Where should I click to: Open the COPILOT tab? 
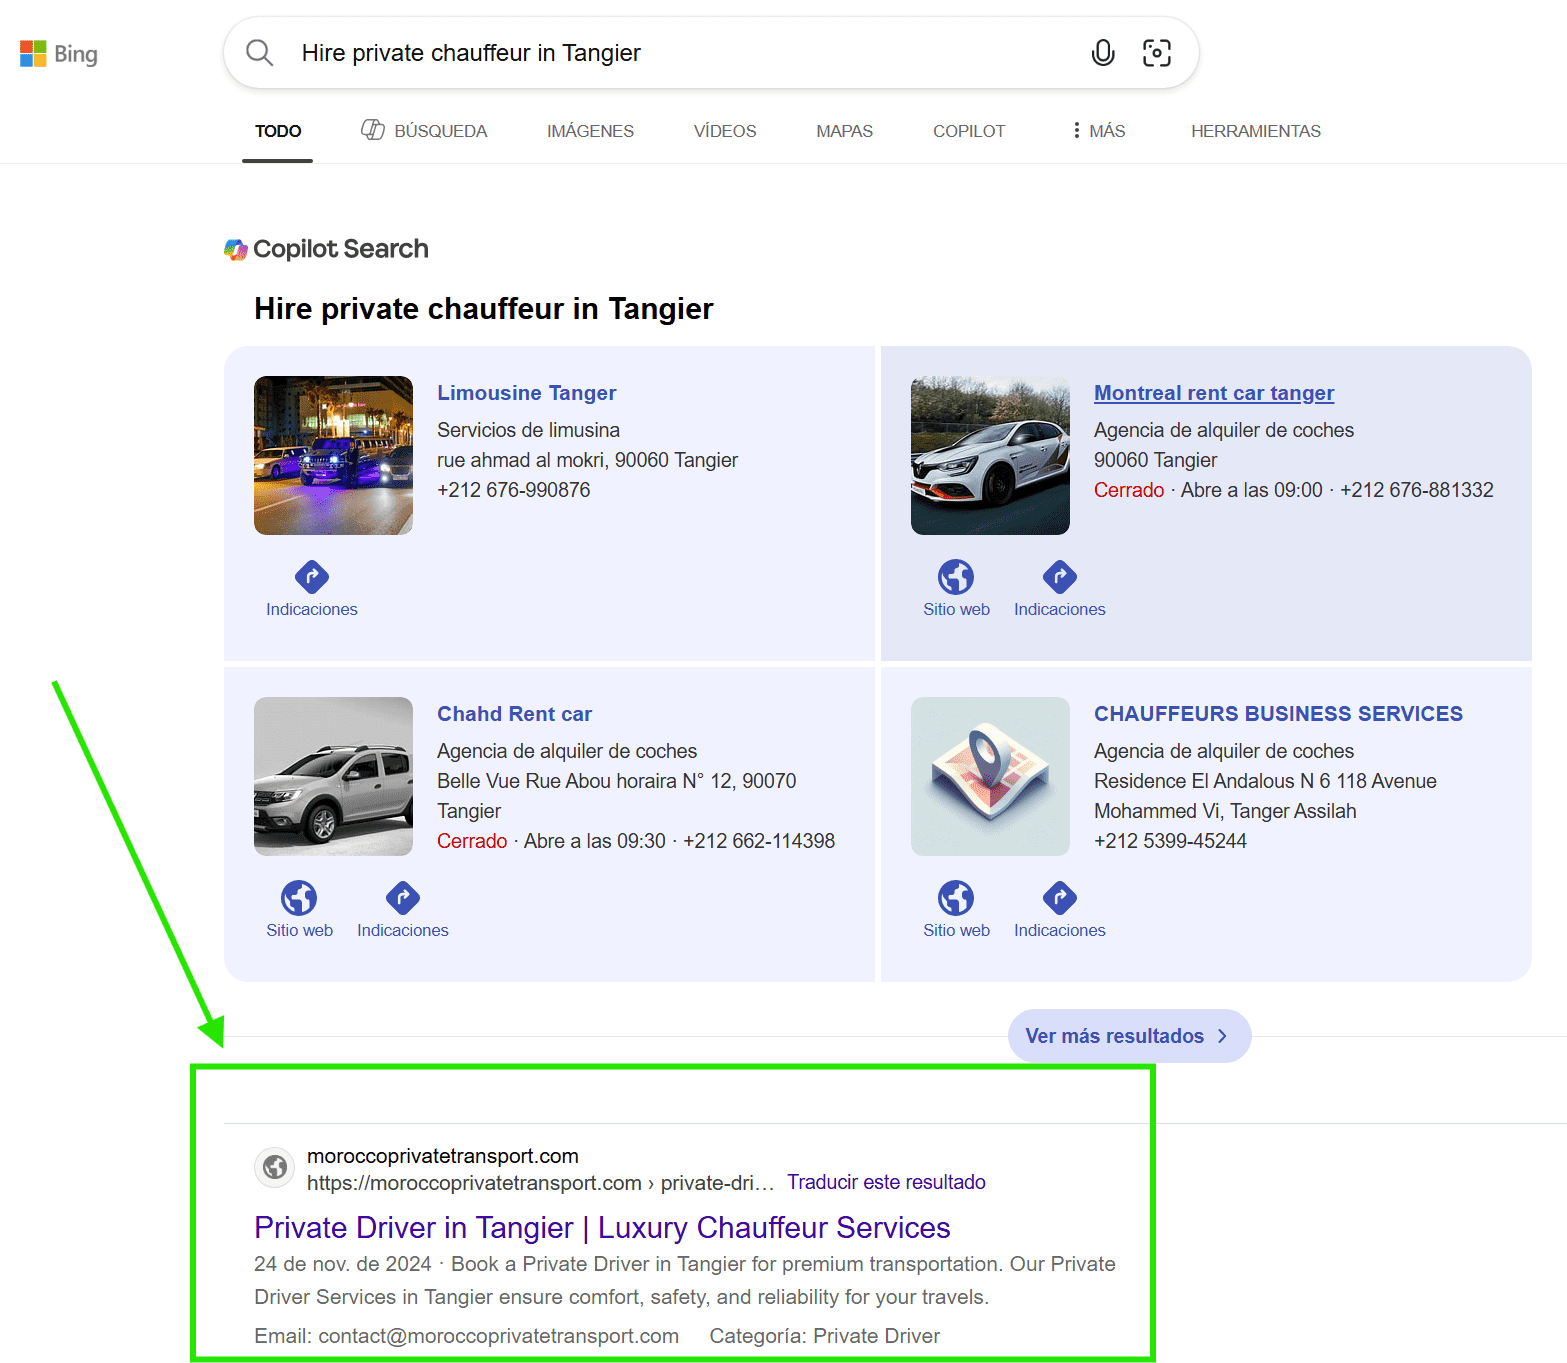968,131
